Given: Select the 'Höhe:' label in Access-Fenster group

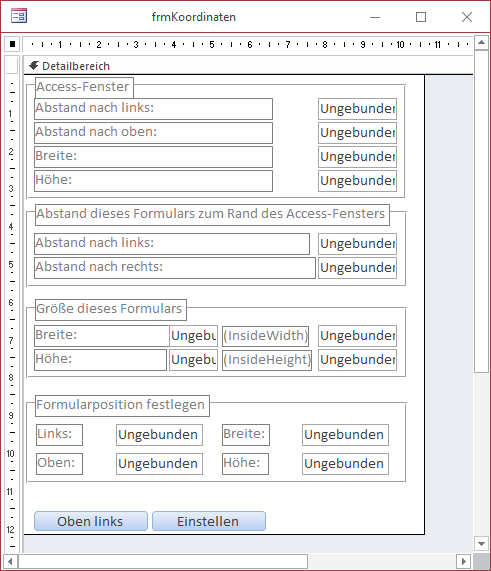Looking at the screenshot, I should coord(153,181).
